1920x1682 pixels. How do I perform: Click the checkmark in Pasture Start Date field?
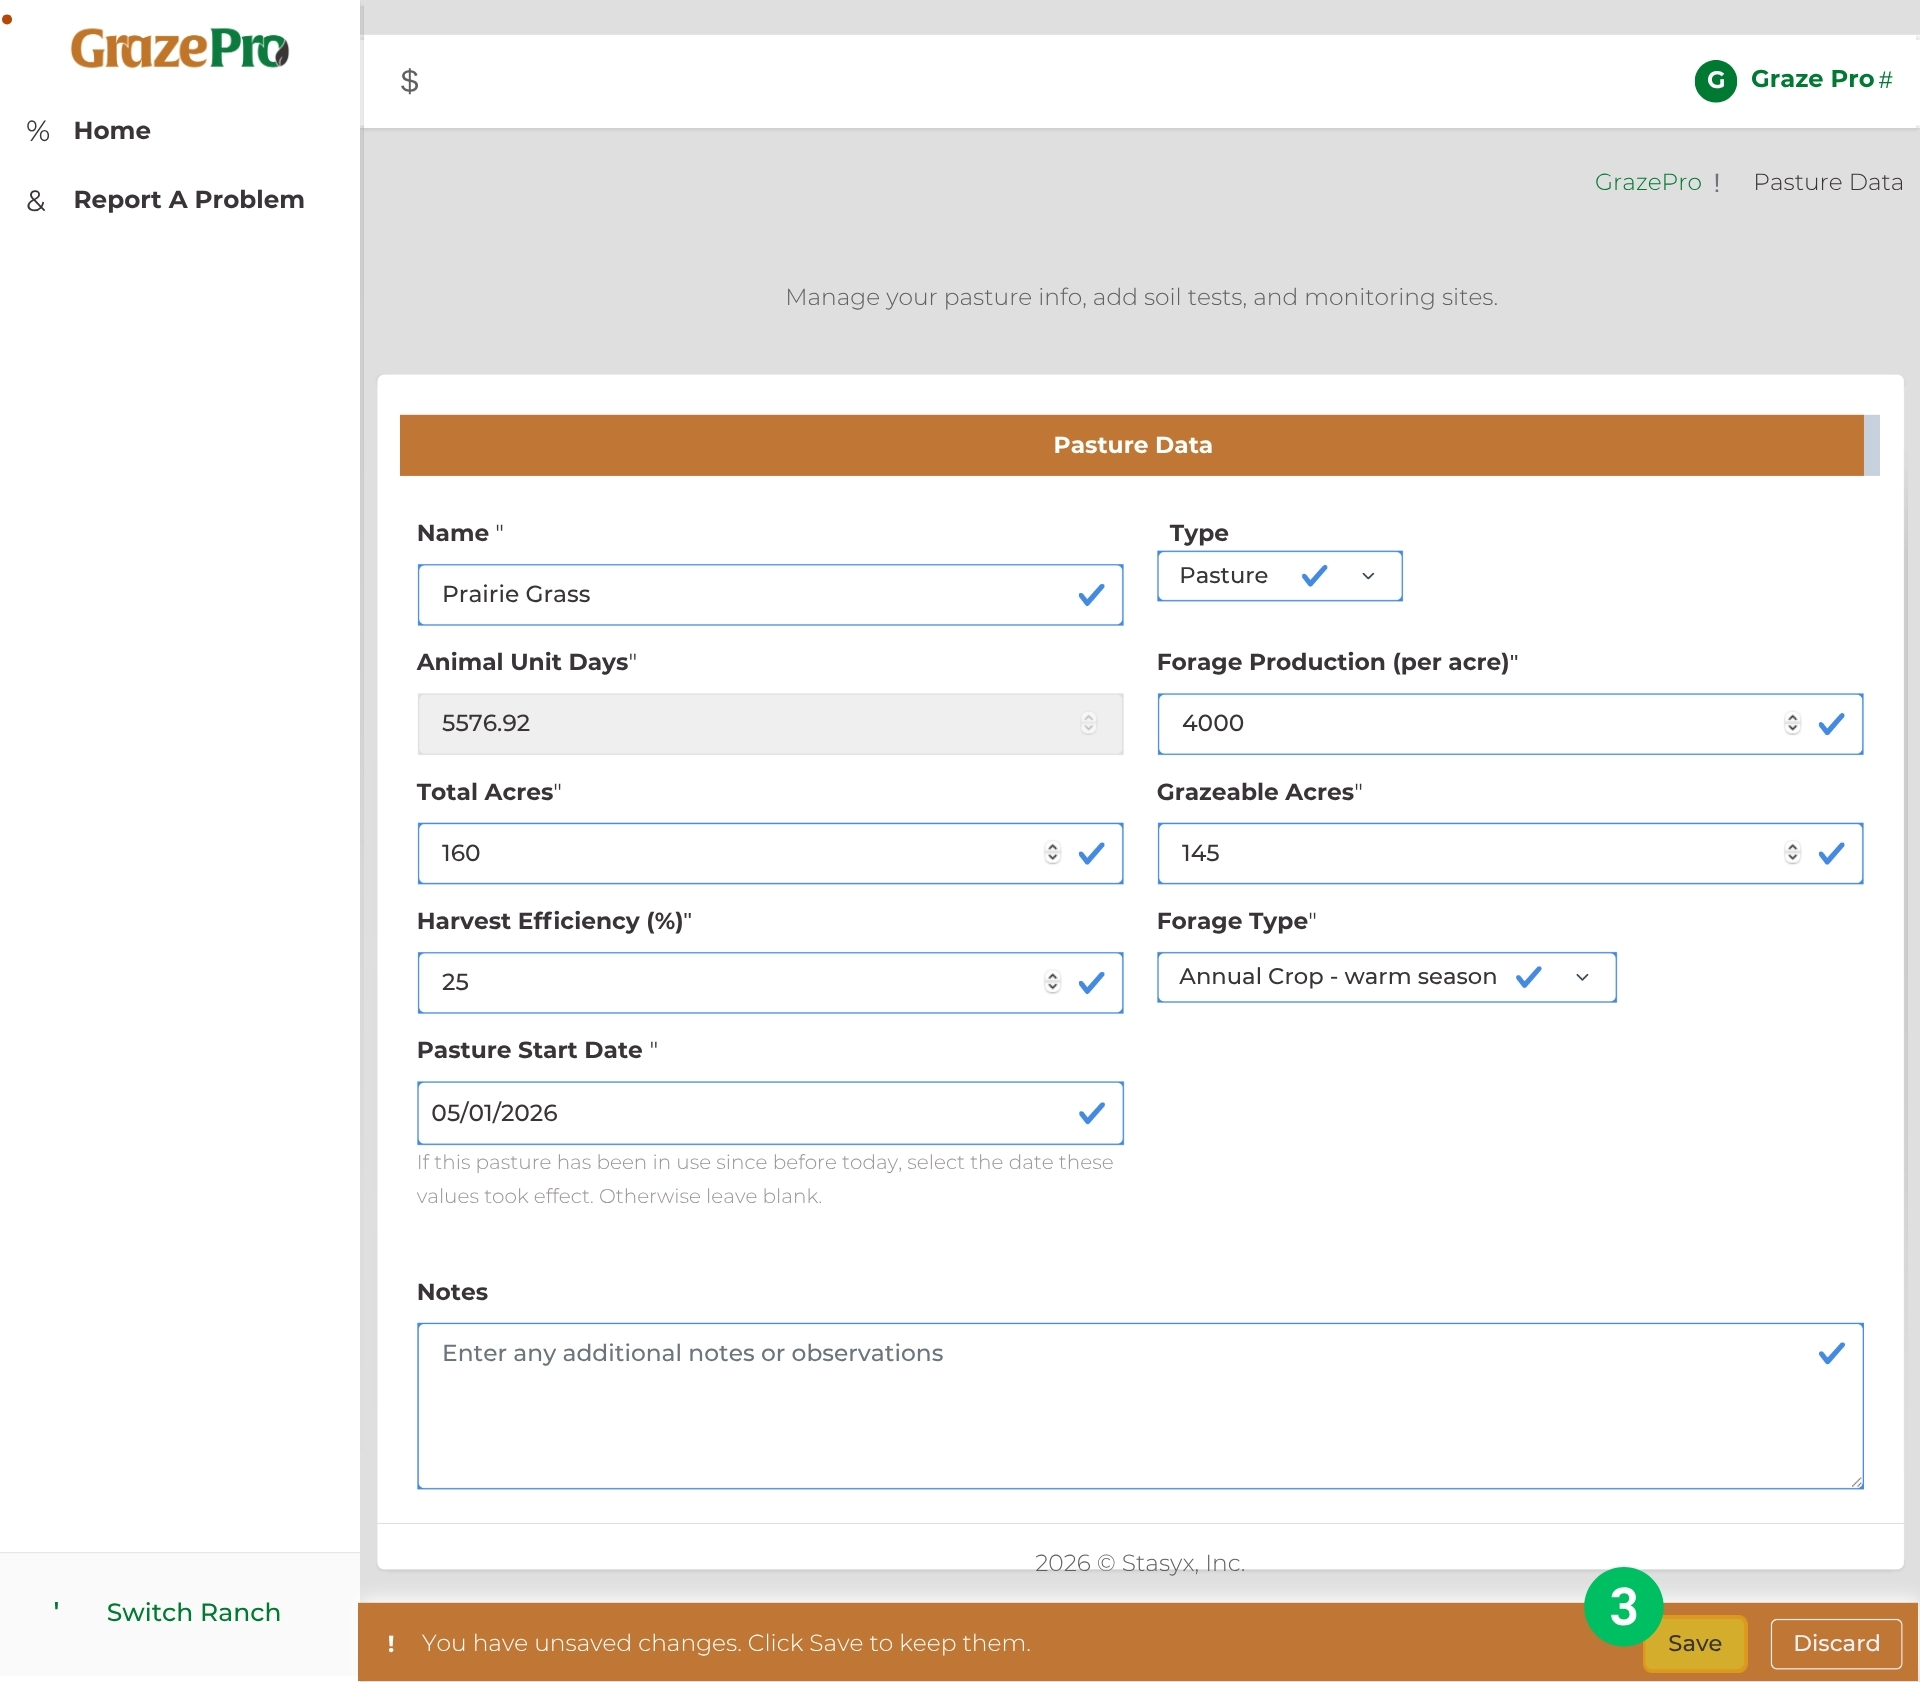pyautogui.click(x=1091, y=1113)
